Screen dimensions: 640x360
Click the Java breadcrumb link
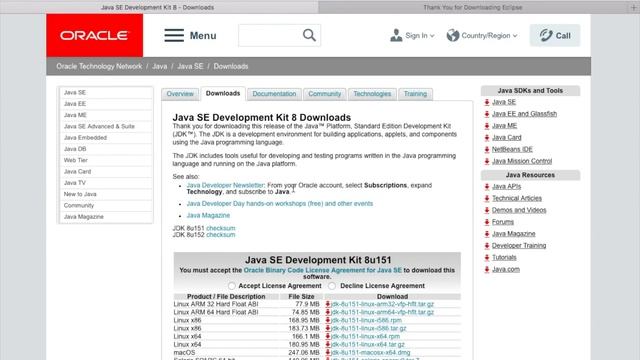pos(160,66)
